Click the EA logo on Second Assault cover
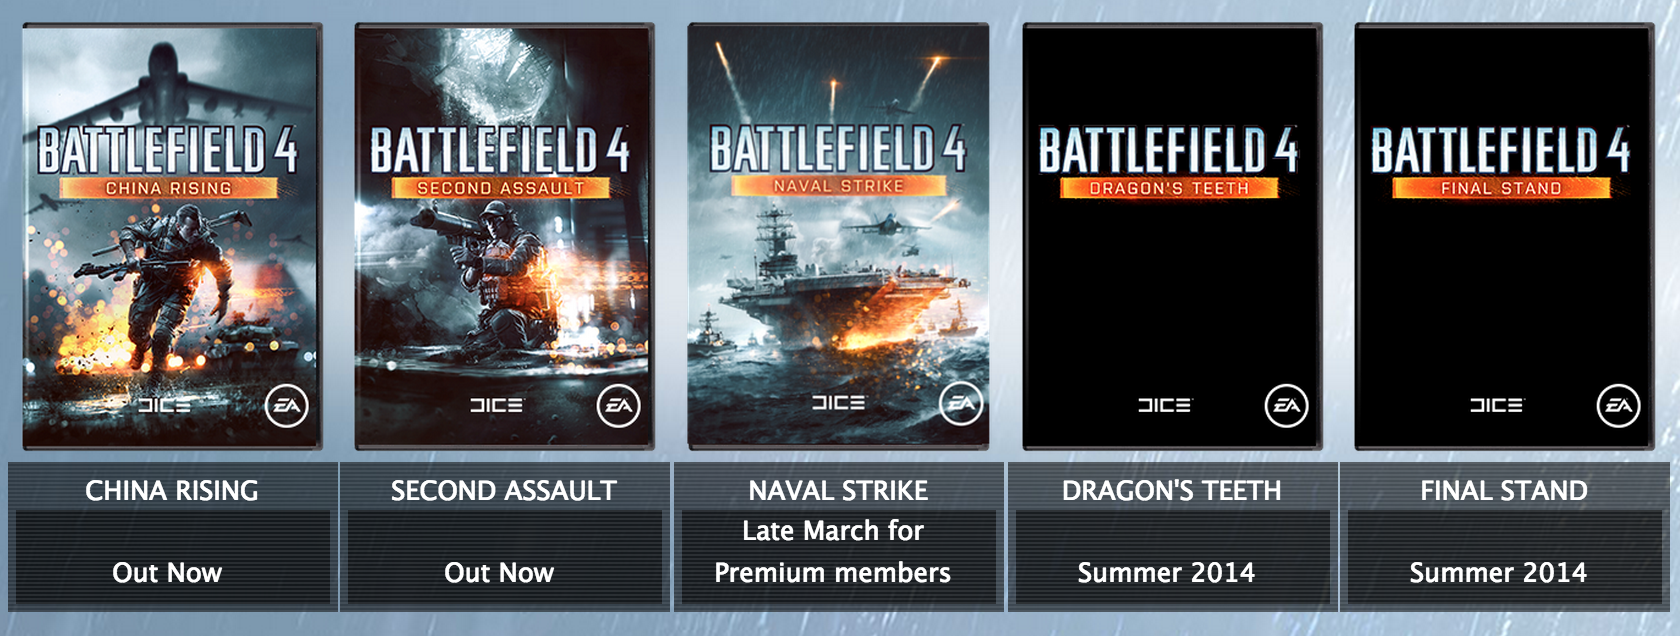This screenshot has width=1680, height=636. 619,406
